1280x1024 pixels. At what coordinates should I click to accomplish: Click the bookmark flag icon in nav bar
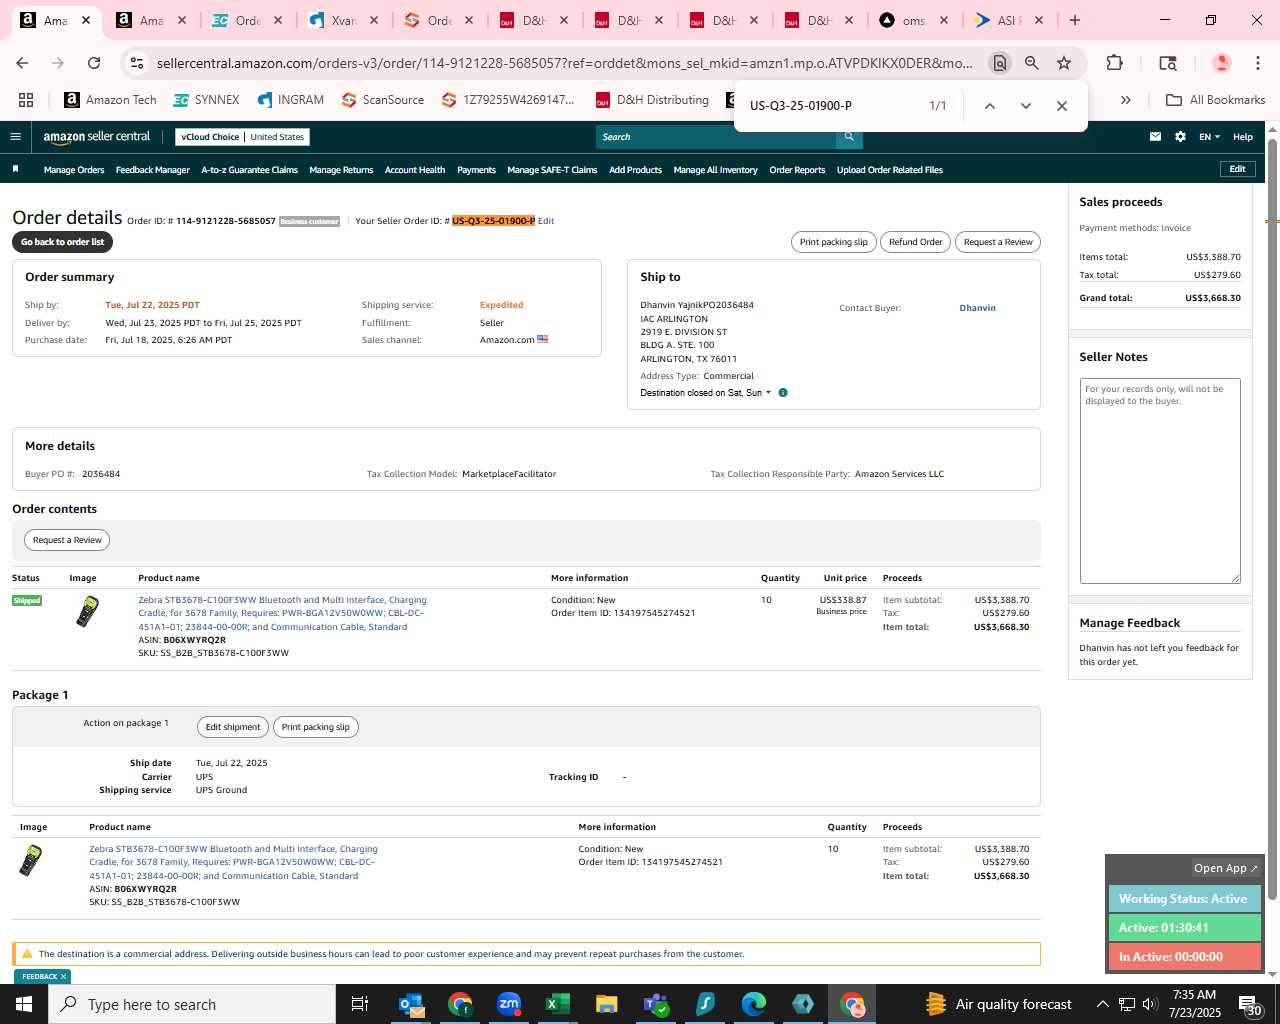click(15, 169)
